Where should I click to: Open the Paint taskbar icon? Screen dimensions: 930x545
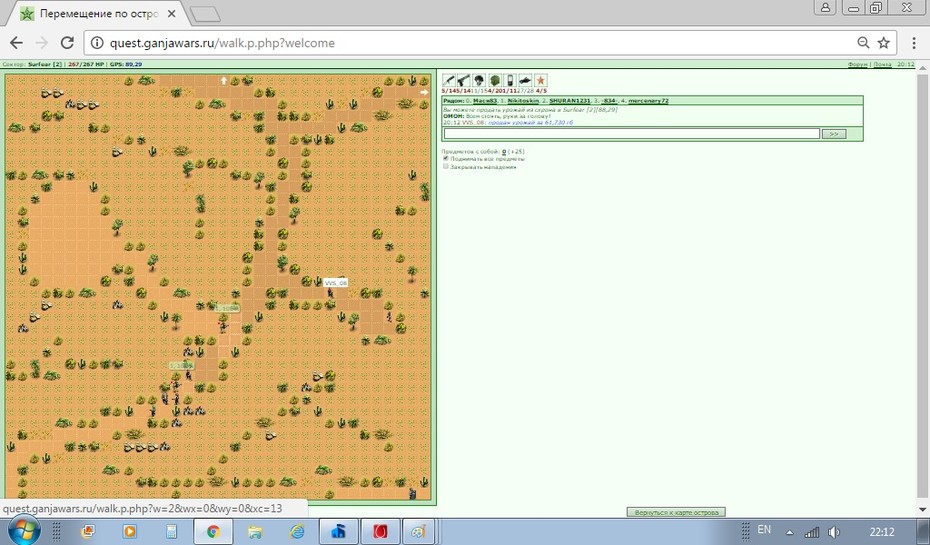(x=419, y=531)
